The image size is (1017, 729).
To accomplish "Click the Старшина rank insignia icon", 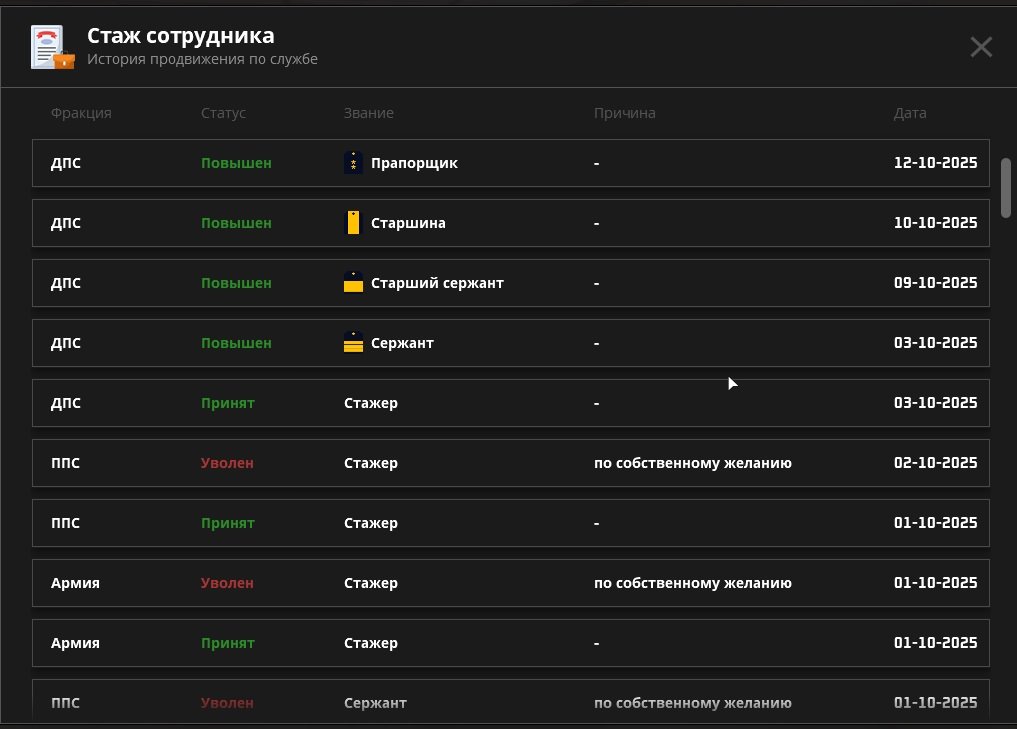I will [x=353, y=223].
